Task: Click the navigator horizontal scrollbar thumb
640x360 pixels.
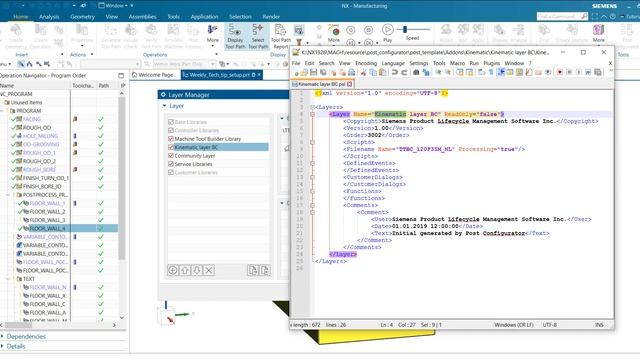Action: [x=18, y=325]
